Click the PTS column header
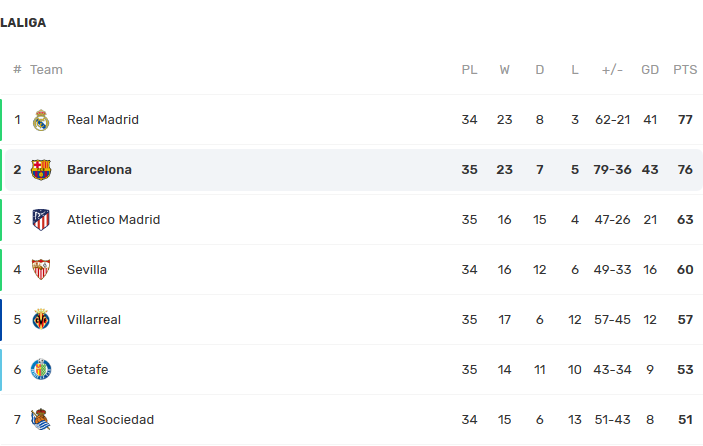This screenshot has width=703, height=446. coord(685,70)
